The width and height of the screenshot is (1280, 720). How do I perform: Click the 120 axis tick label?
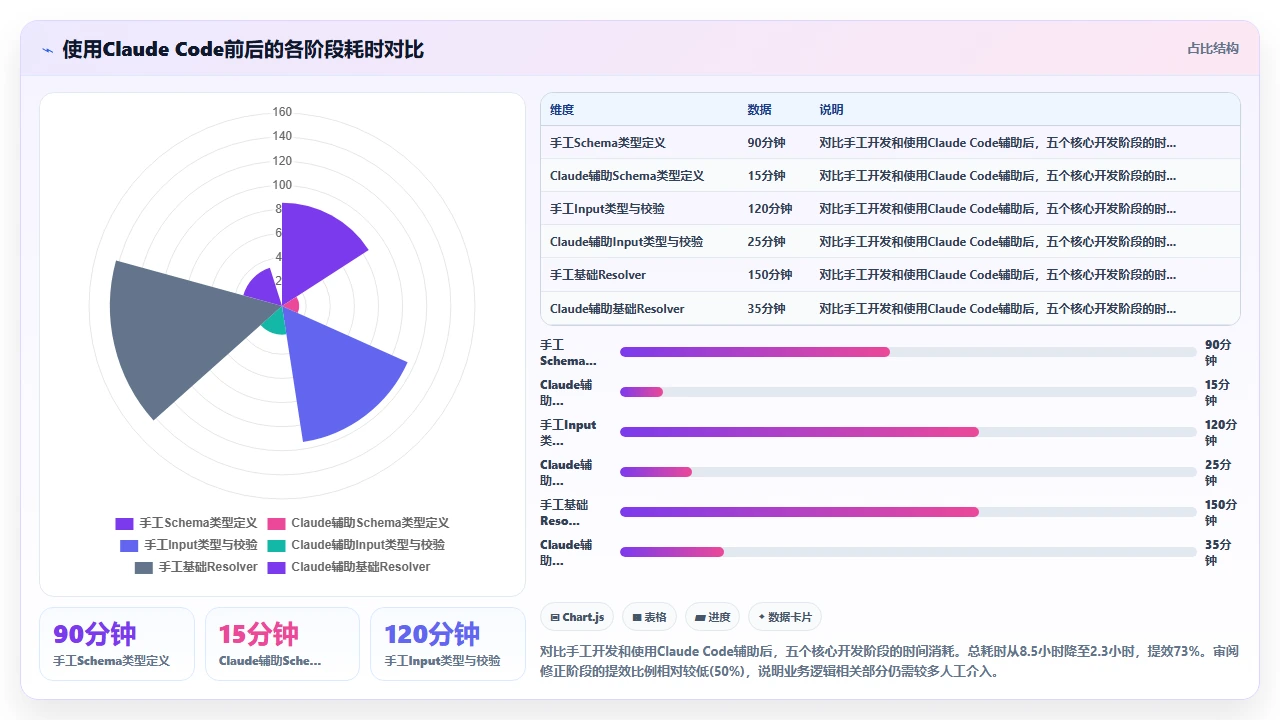pyautogui.click(x=282, y=161)
